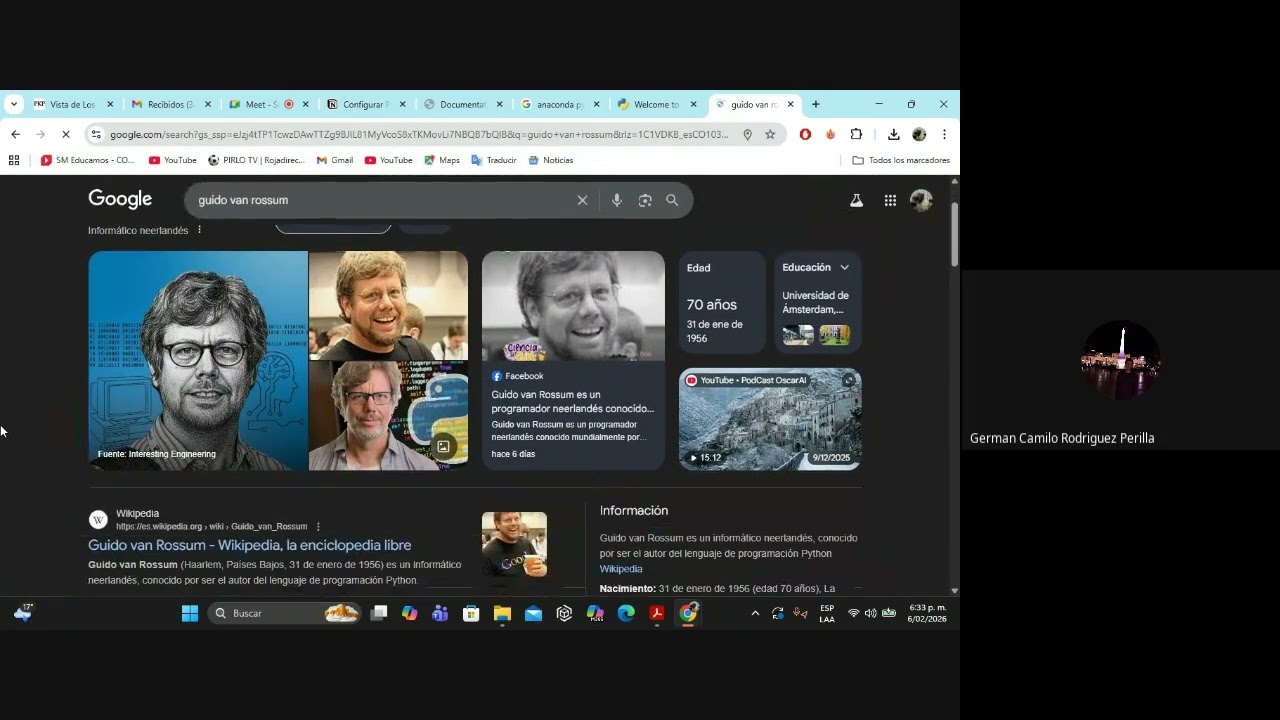Switch to the Meet tab
The image size is (1280, 720).
(268, 104)
